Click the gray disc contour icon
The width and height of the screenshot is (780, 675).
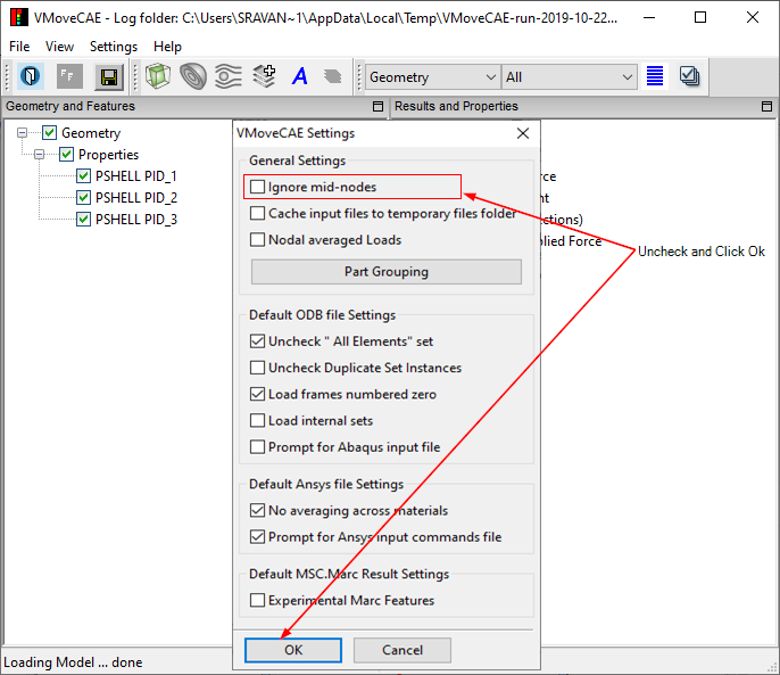(193, 77)
